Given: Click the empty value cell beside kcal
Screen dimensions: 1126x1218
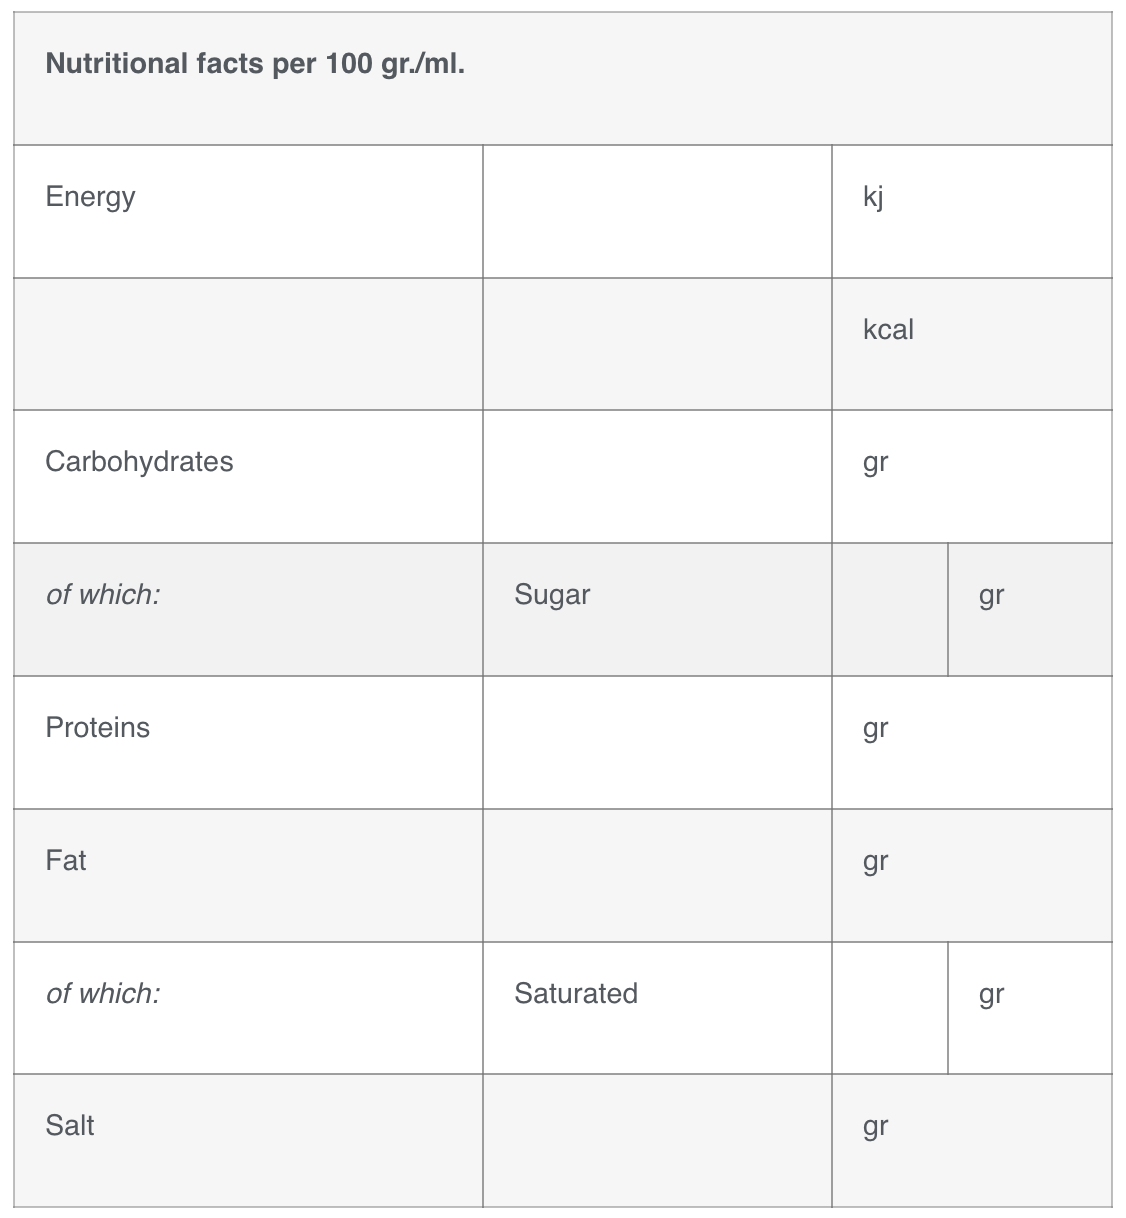Looking at the screenshot, I should [x=657, y=344].
